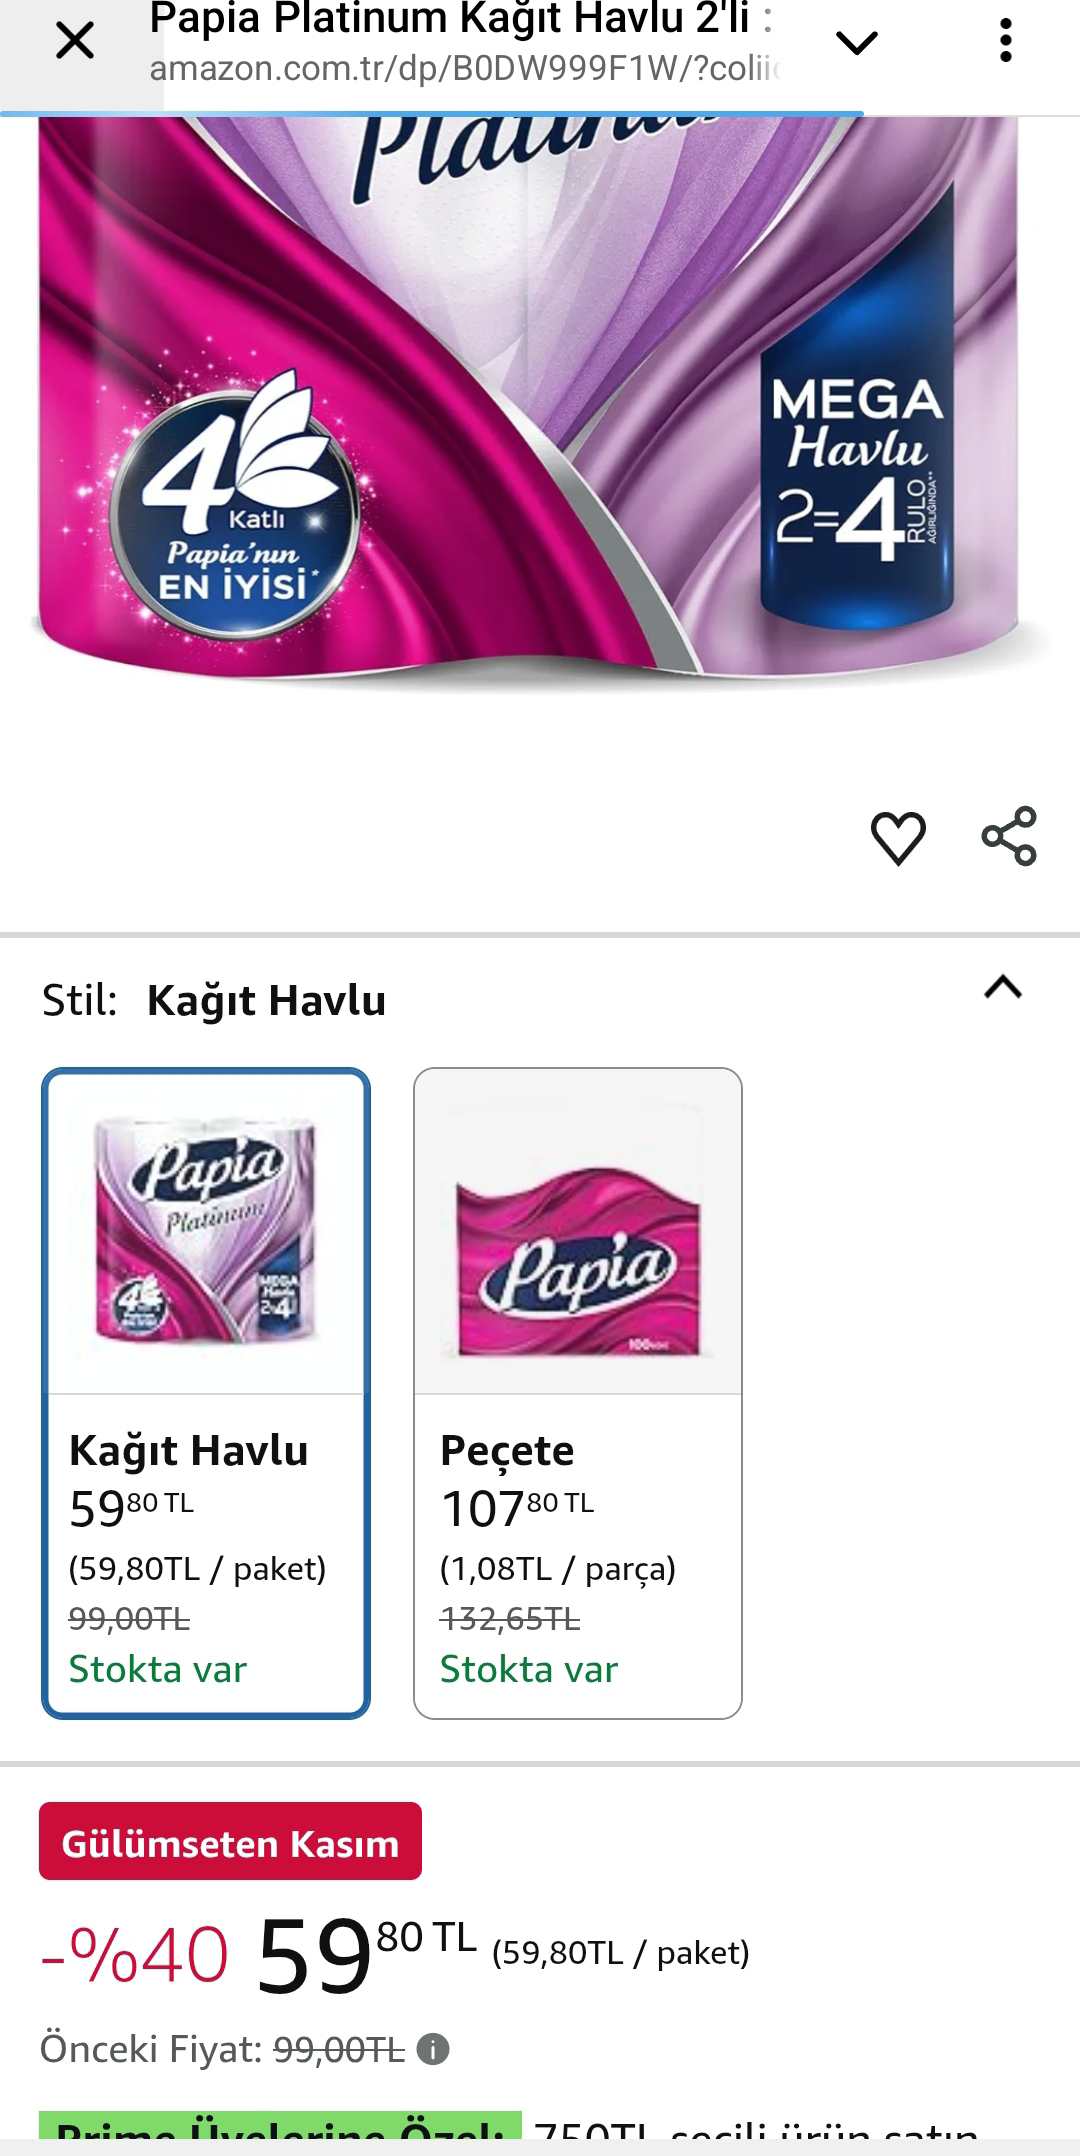Select the Kağıt Havlu style option
This screenshot has height=2156, width=1080.
coord(206,1393)
